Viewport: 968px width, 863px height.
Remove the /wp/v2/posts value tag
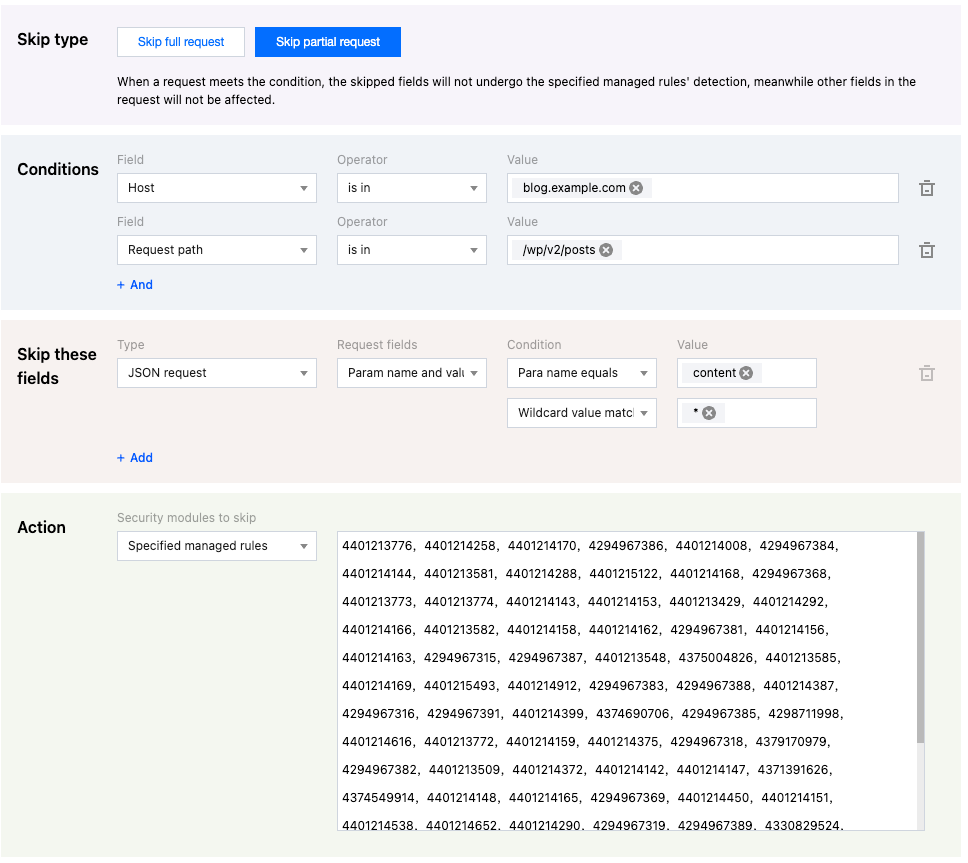coord(606,250)
